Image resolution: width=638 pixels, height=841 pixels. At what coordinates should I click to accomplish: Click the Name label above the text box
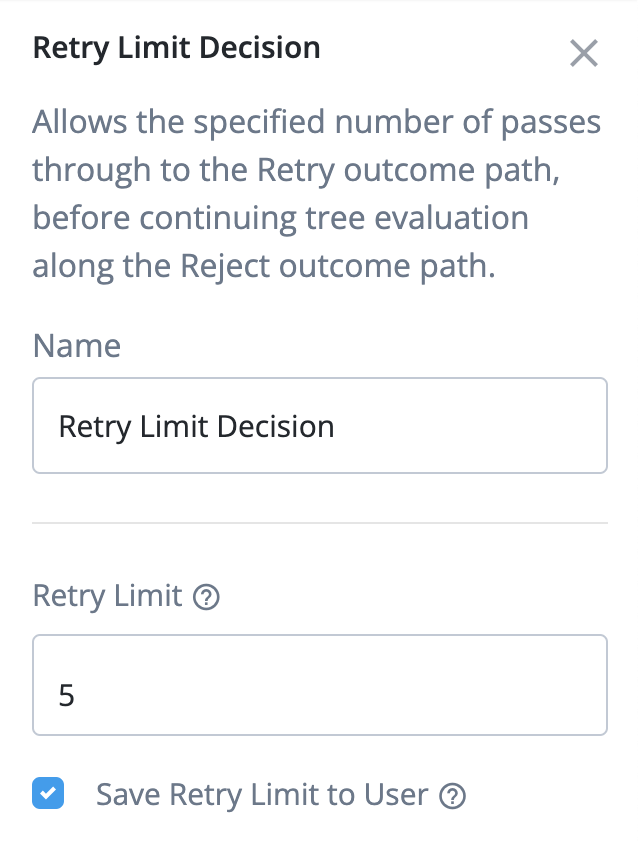[76, 345]
